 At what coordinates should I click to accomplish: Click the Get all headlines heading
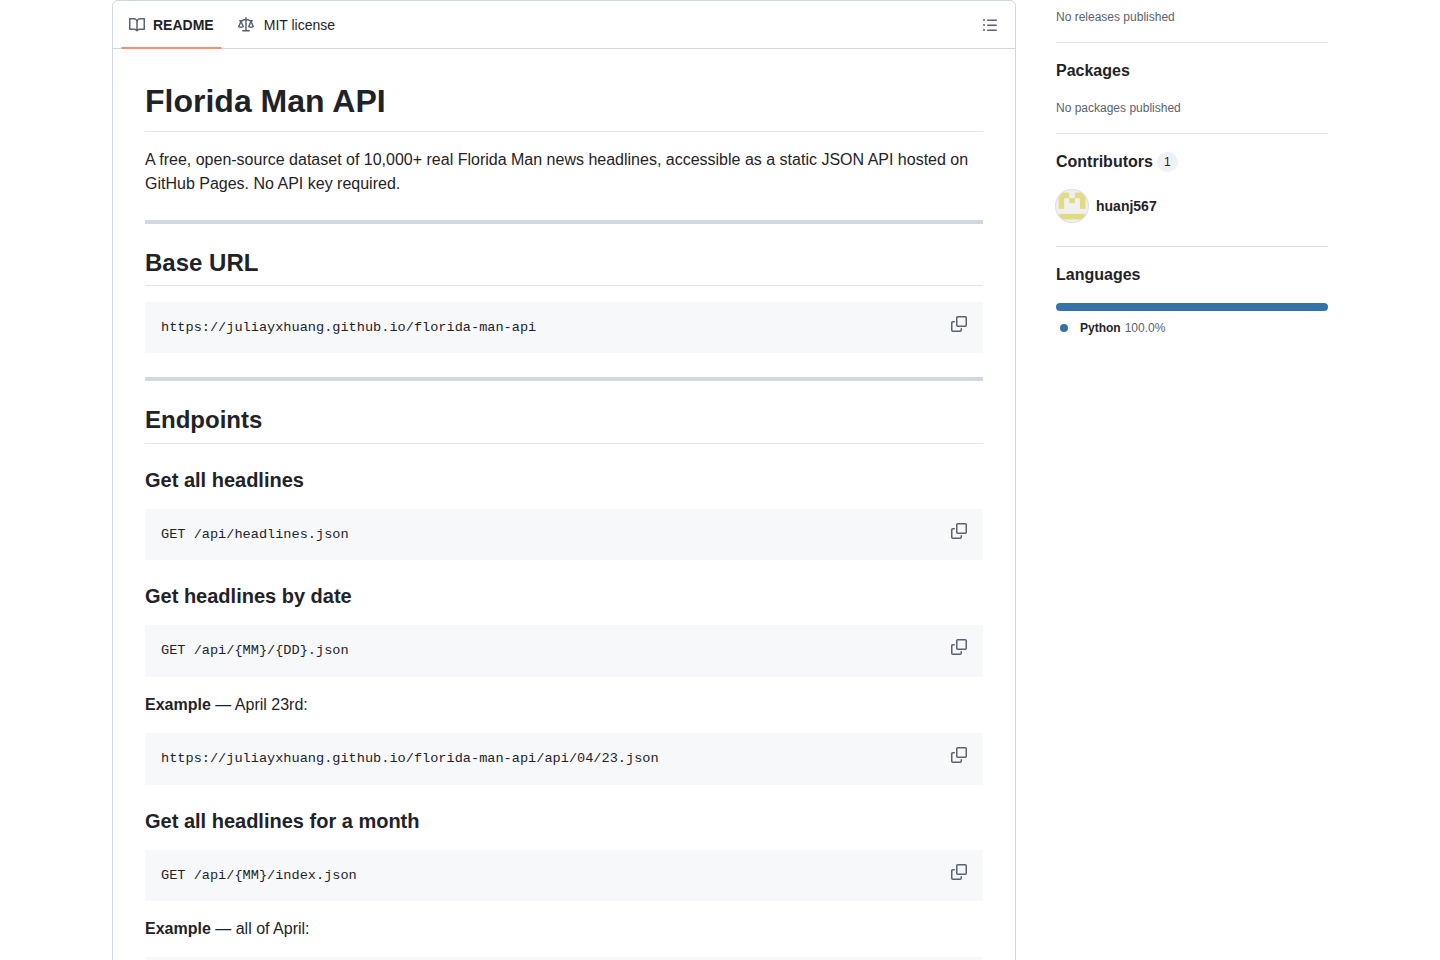pyautogui.click(x=224, y=480)
